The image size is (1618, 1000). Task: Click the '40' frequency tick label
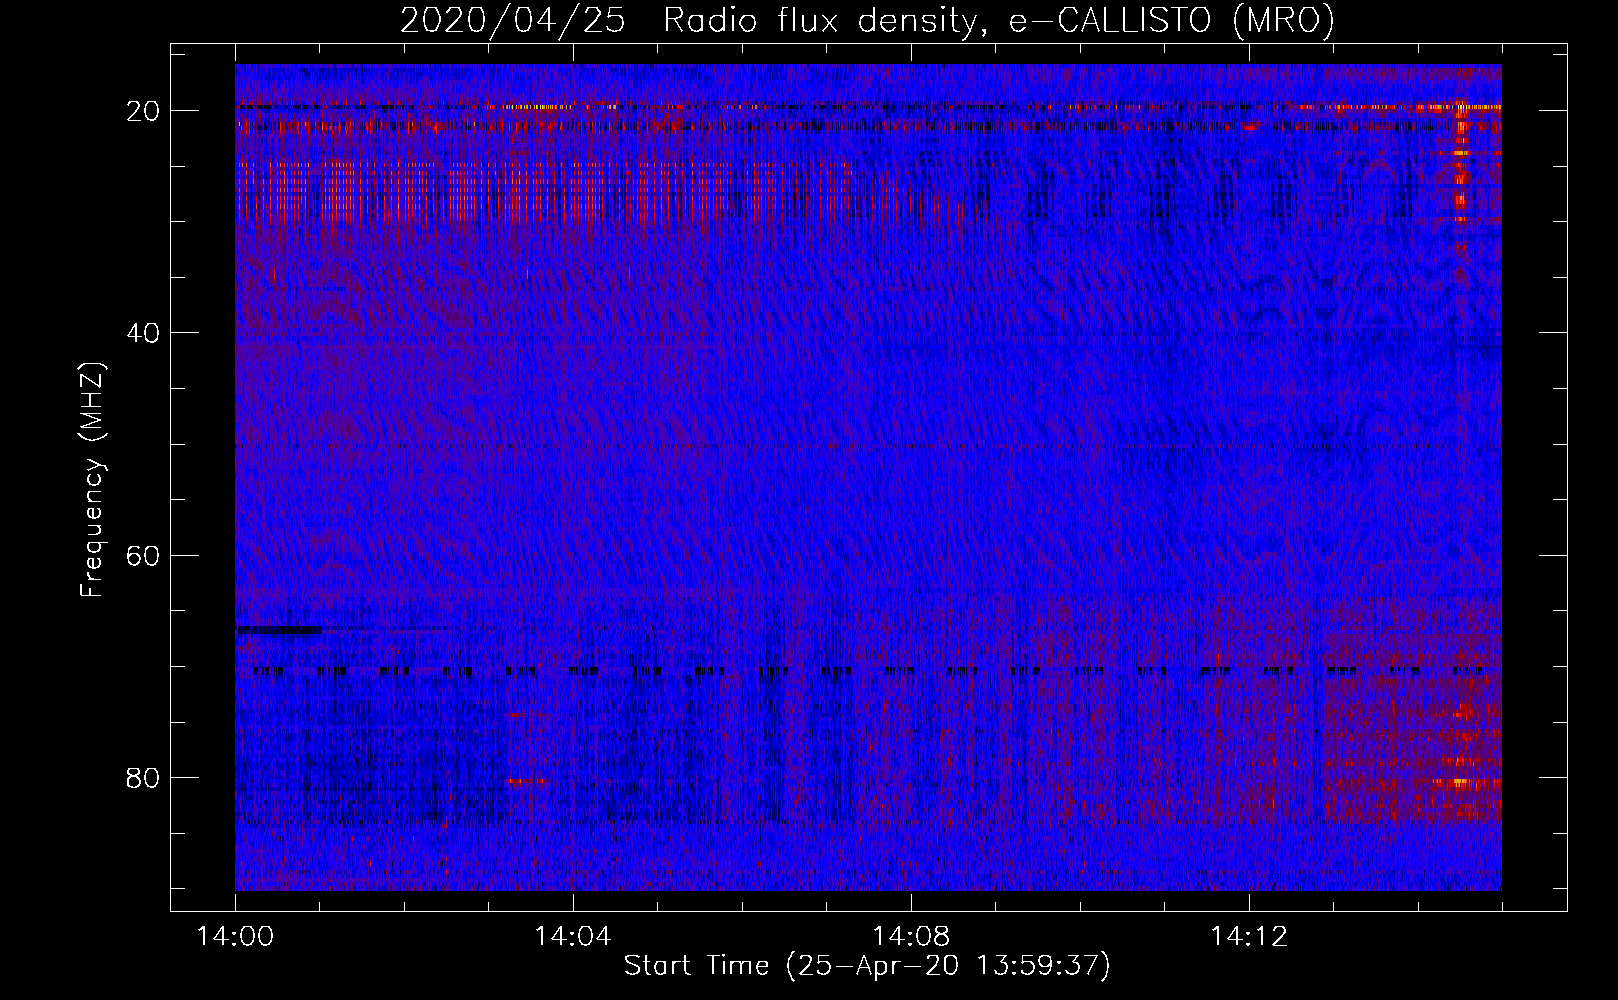143,333
